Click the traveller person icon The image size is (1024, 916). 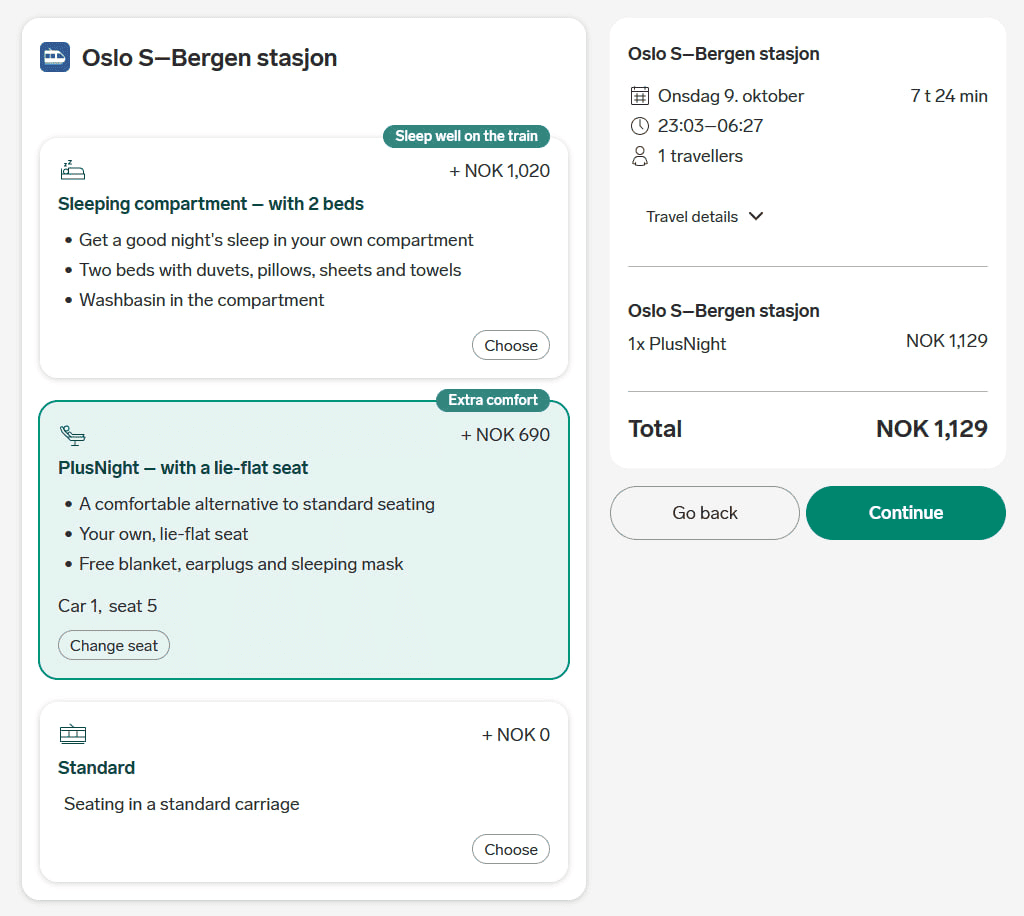(x=640, y=156)
